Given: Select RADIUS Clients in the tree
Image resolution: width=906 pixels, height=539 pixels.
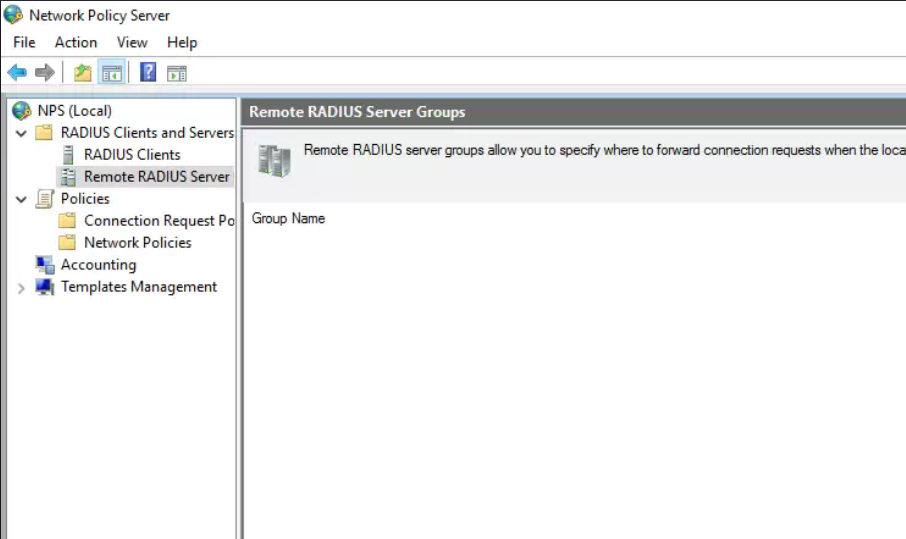Looking at the screenshot, I should (x=132, y=154).
